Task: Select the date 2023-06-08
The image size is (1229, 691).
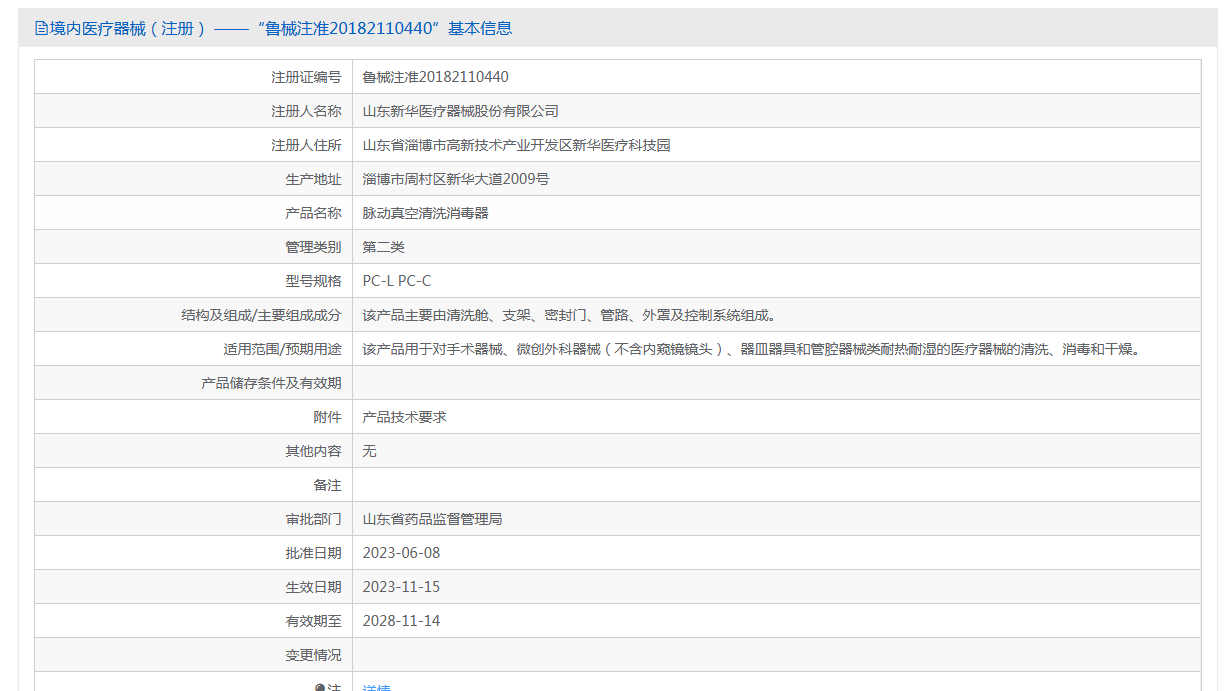Action: (x=401, y=553)
